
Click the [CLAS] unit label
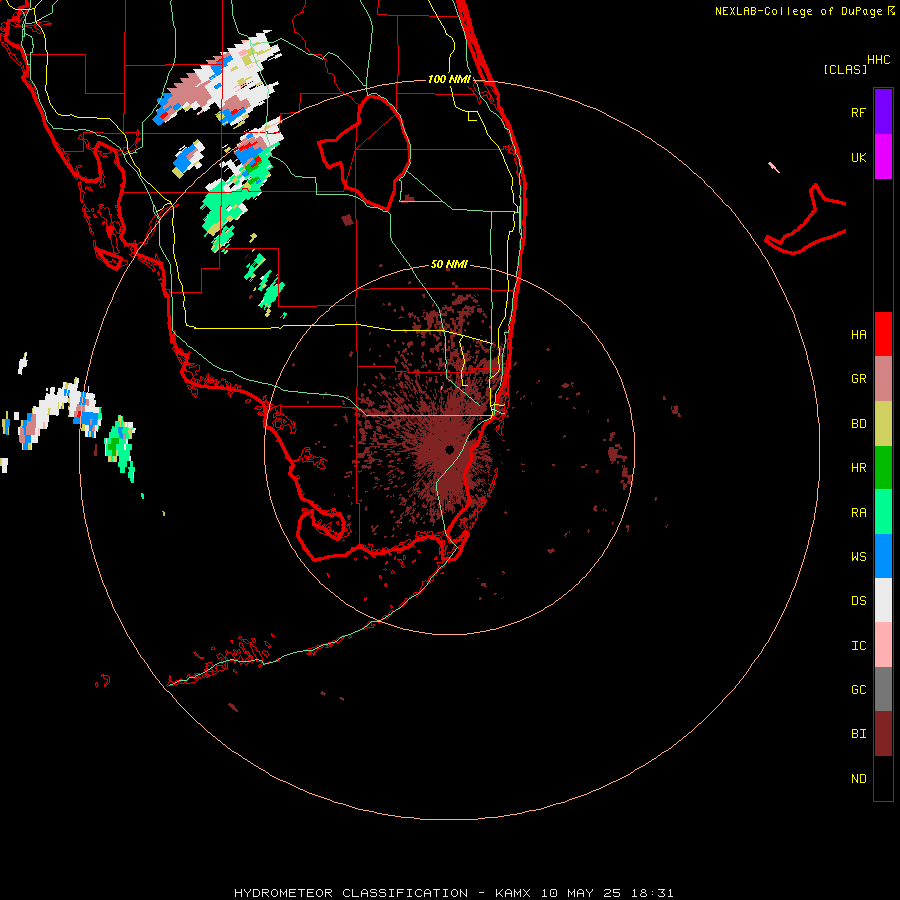click(845, 69)
